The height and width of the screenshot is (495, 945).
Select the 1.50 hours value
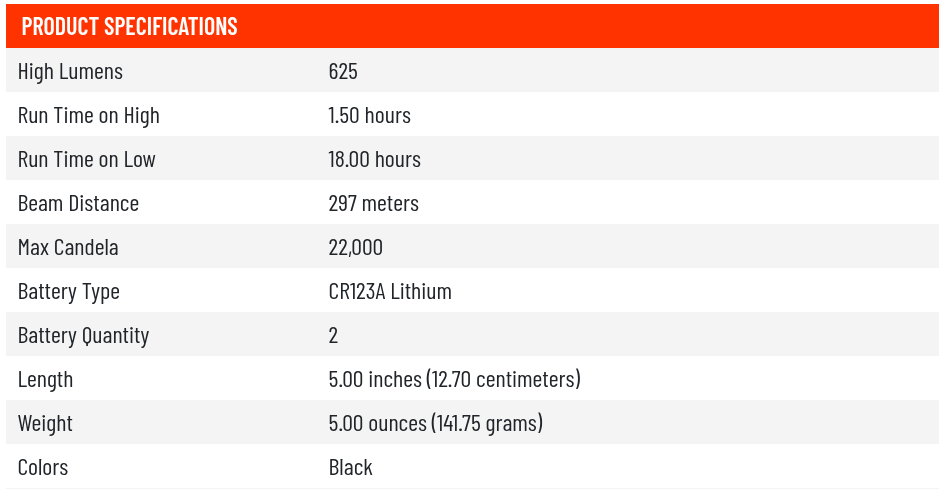click(369, 116)
